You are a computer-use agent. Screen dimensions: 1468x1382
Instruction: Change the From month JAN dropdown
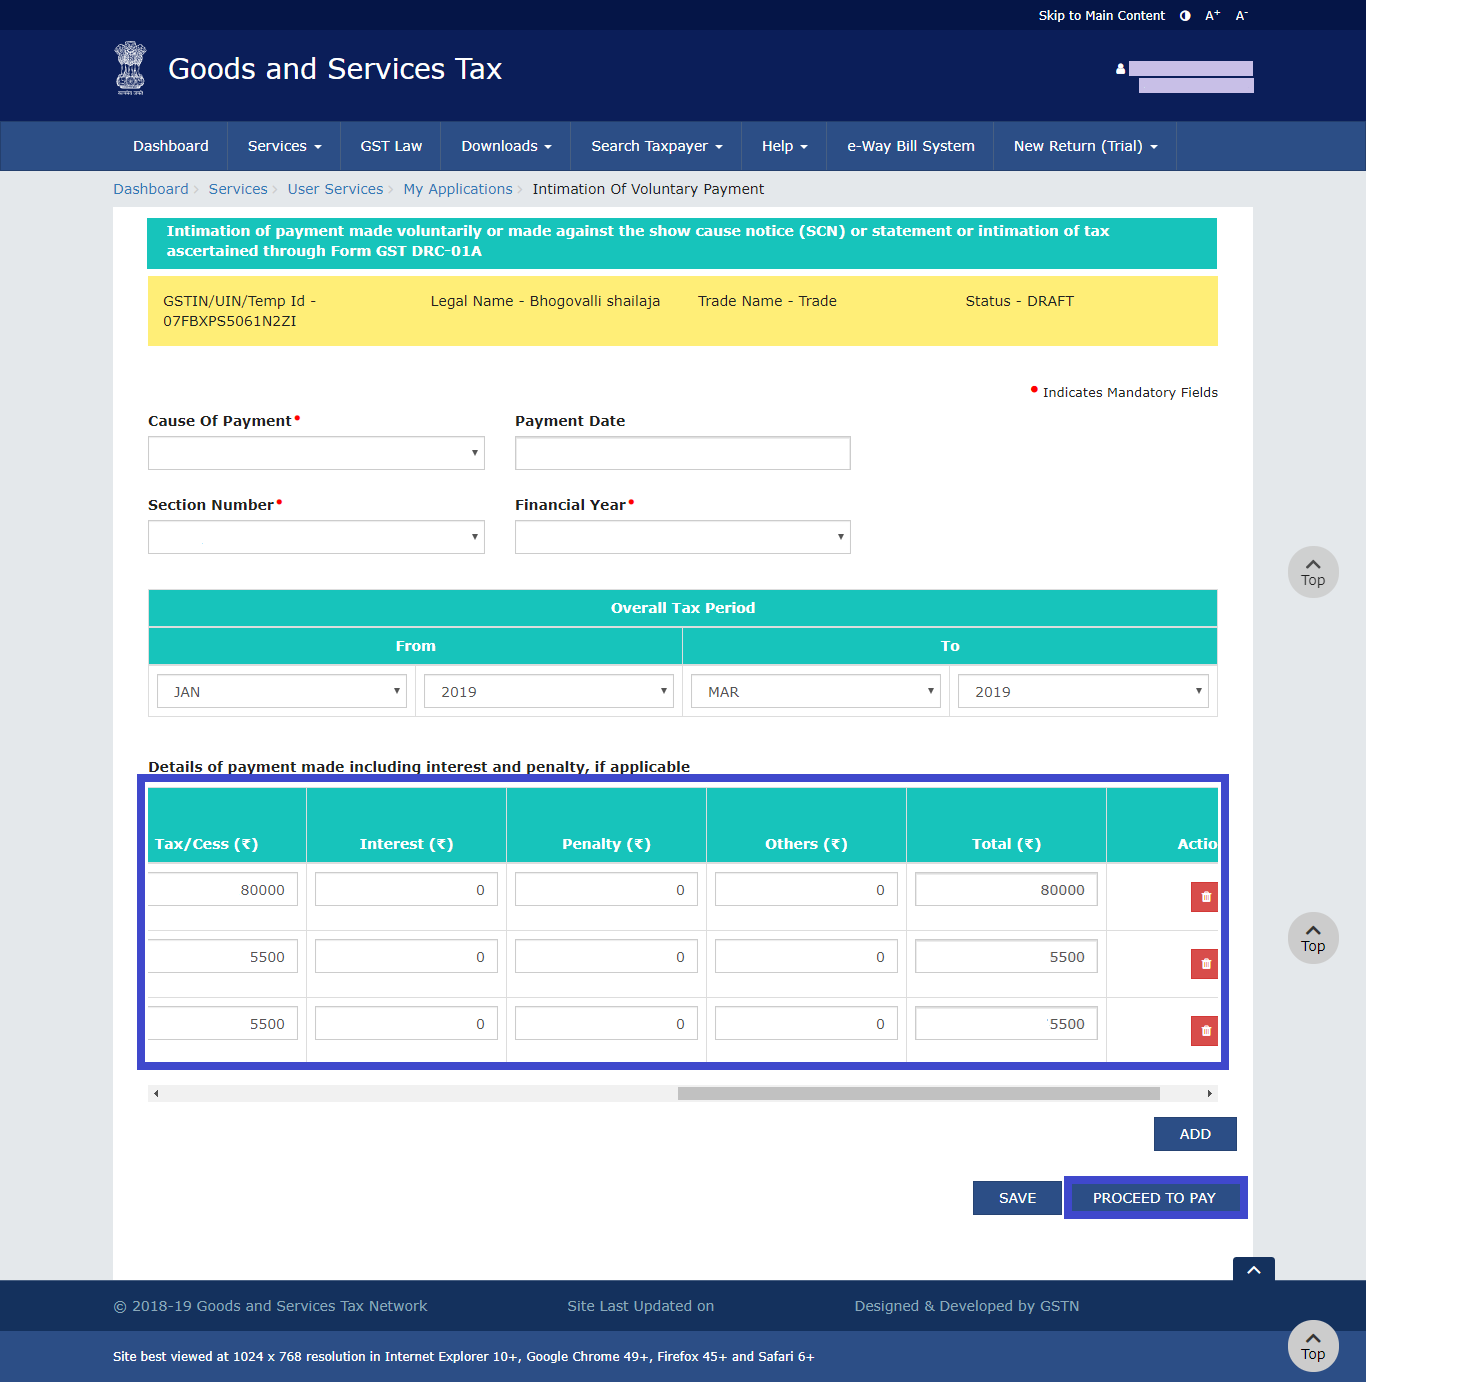coord(282,691)
